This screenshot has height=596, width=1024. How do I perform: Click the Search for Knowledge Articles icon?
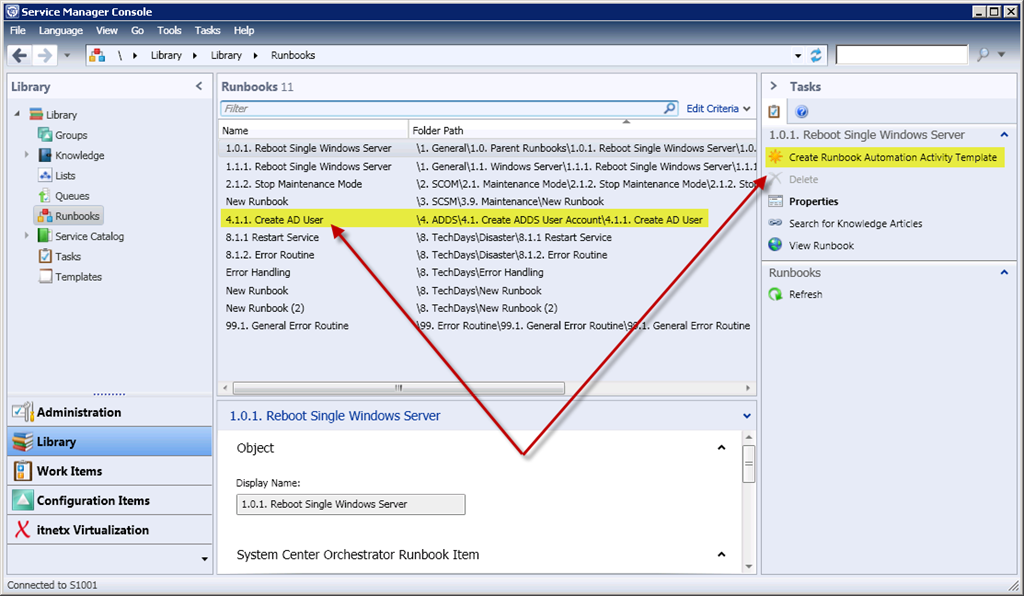(x=775, y=223)
